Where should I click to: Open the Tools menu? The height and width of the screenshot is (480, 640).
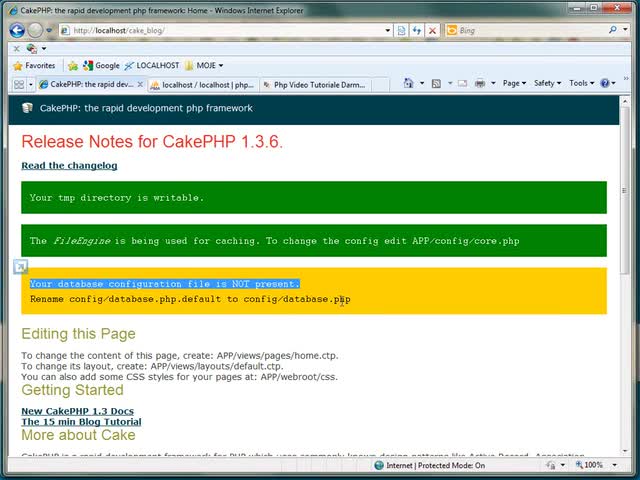582,83
